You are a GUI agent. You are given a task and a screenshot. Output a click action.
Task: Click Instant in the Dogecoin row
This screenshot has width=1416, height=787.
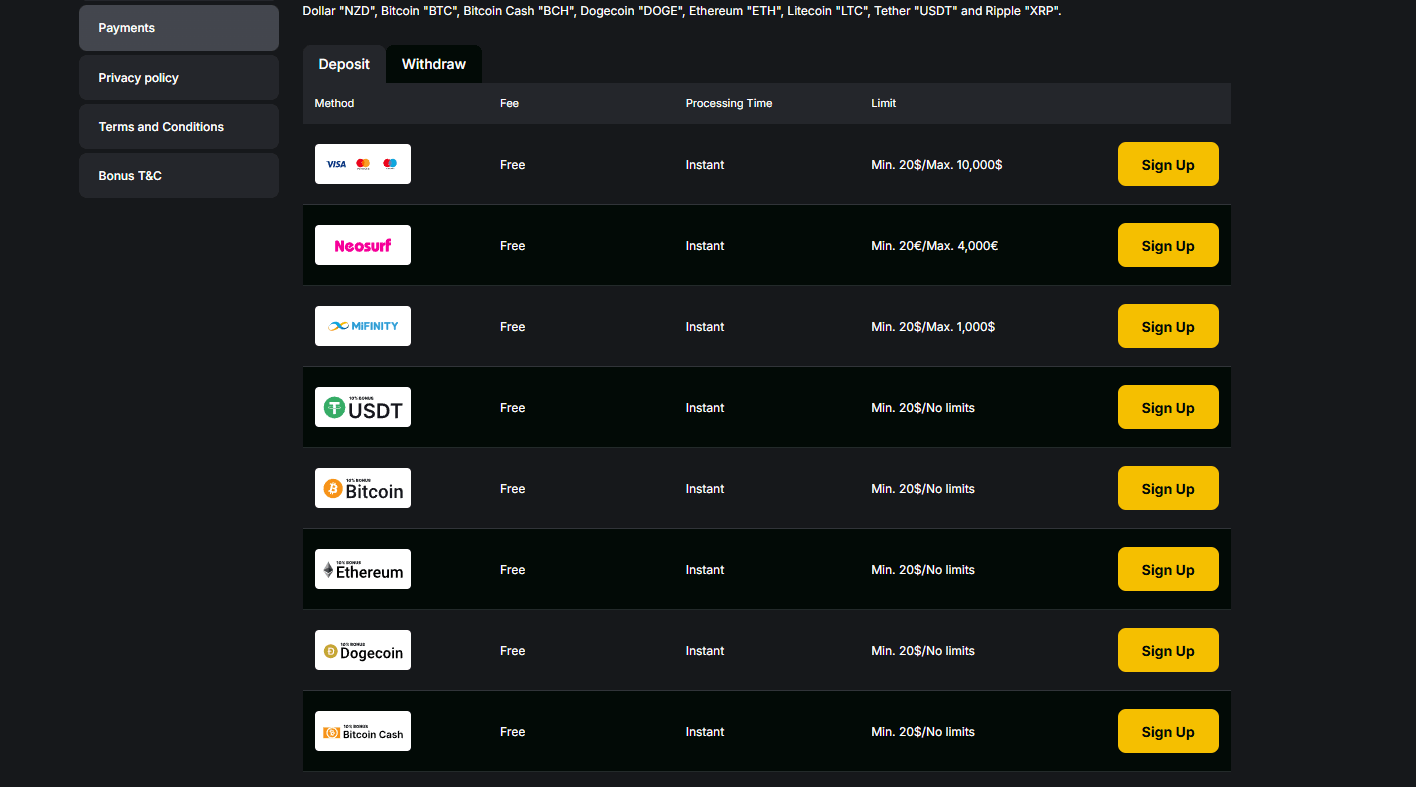point(705,651)
